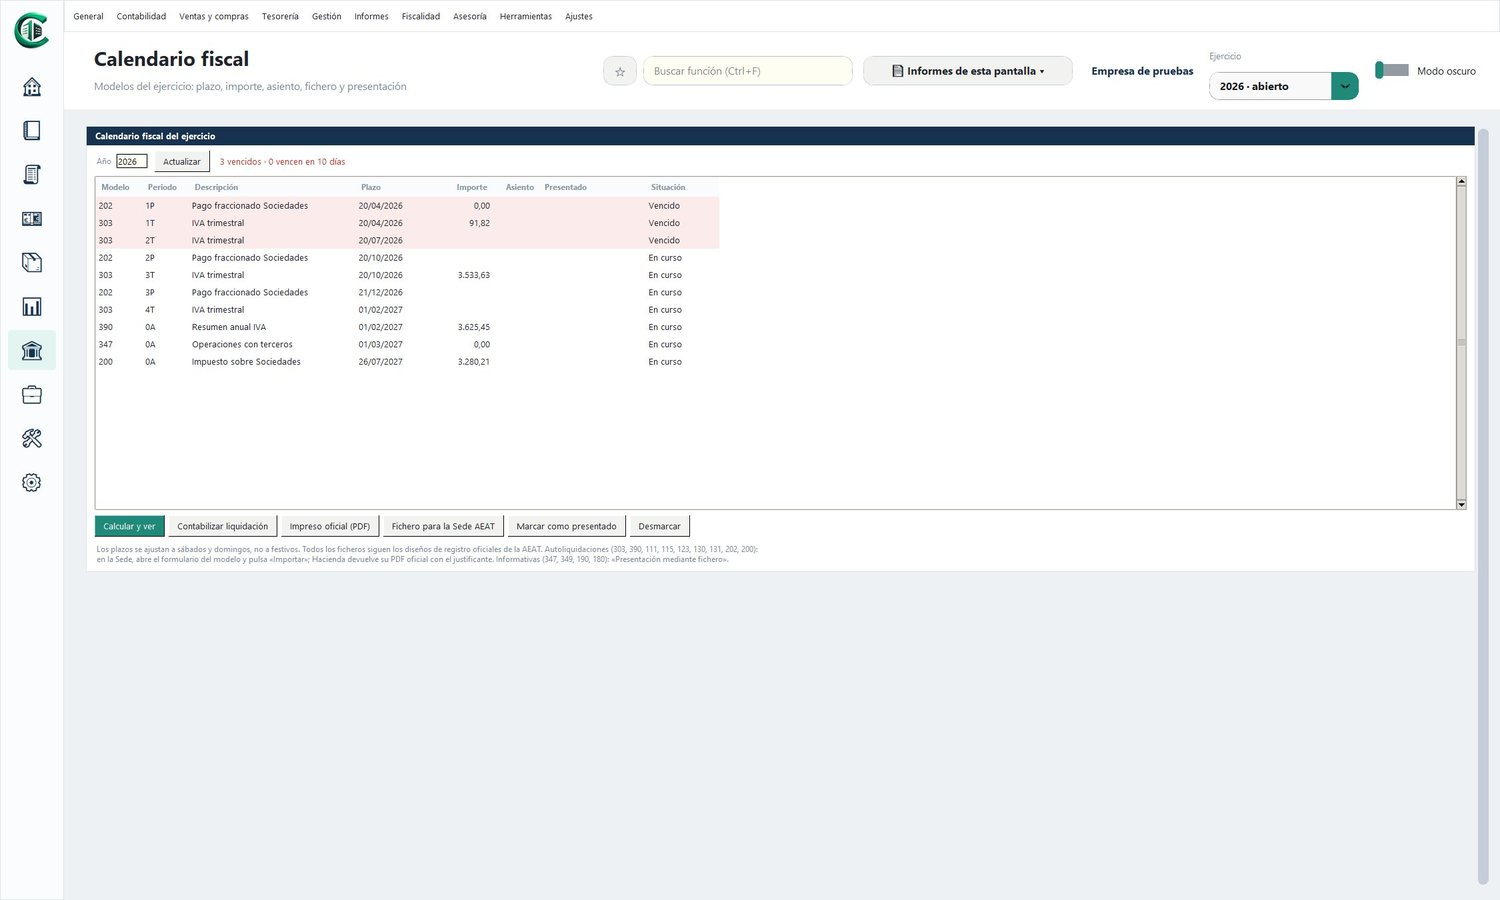Click the table's scroll down arrow
The image size is (1500, 900).
[x=1461, y=504]
